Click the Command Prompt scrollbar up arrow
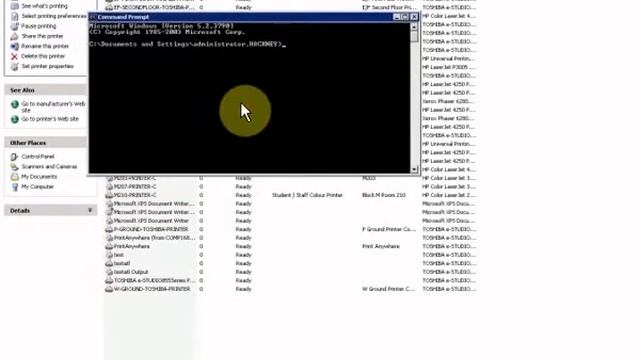640x360 pixels. tap(414, 27)
